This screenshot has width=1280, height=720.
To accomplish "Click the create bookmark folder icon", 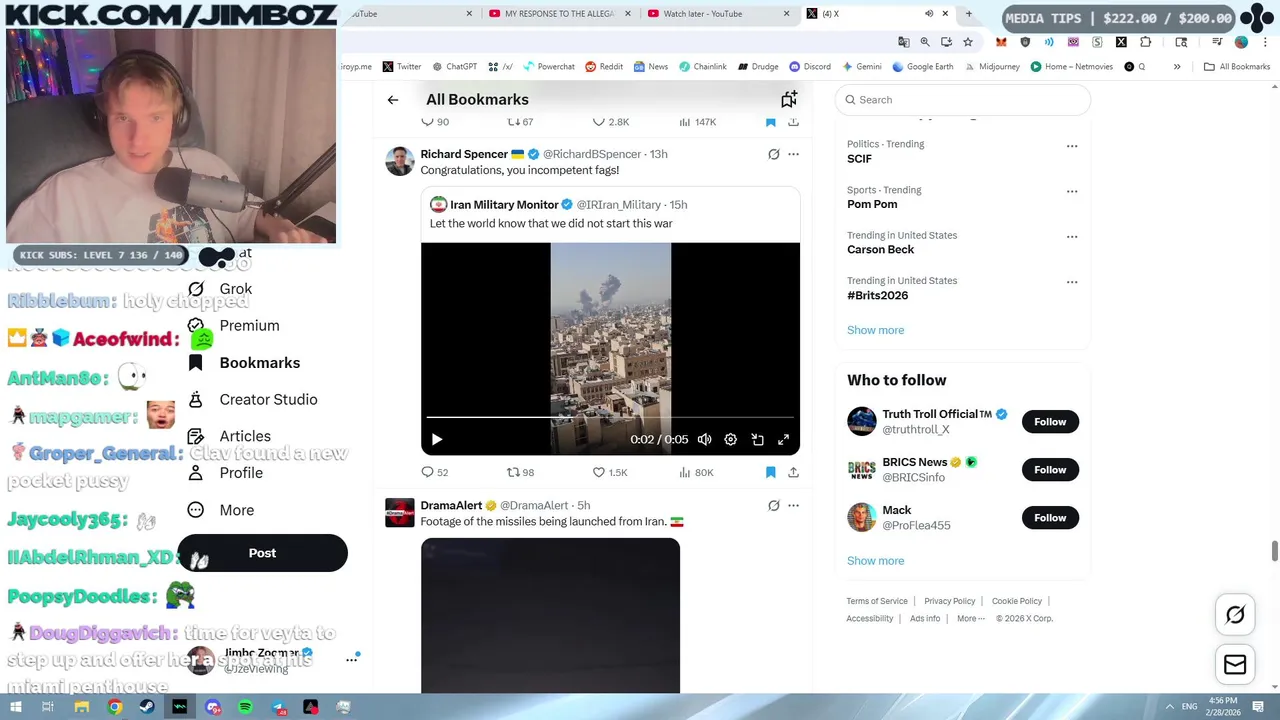I will point(789,99).
